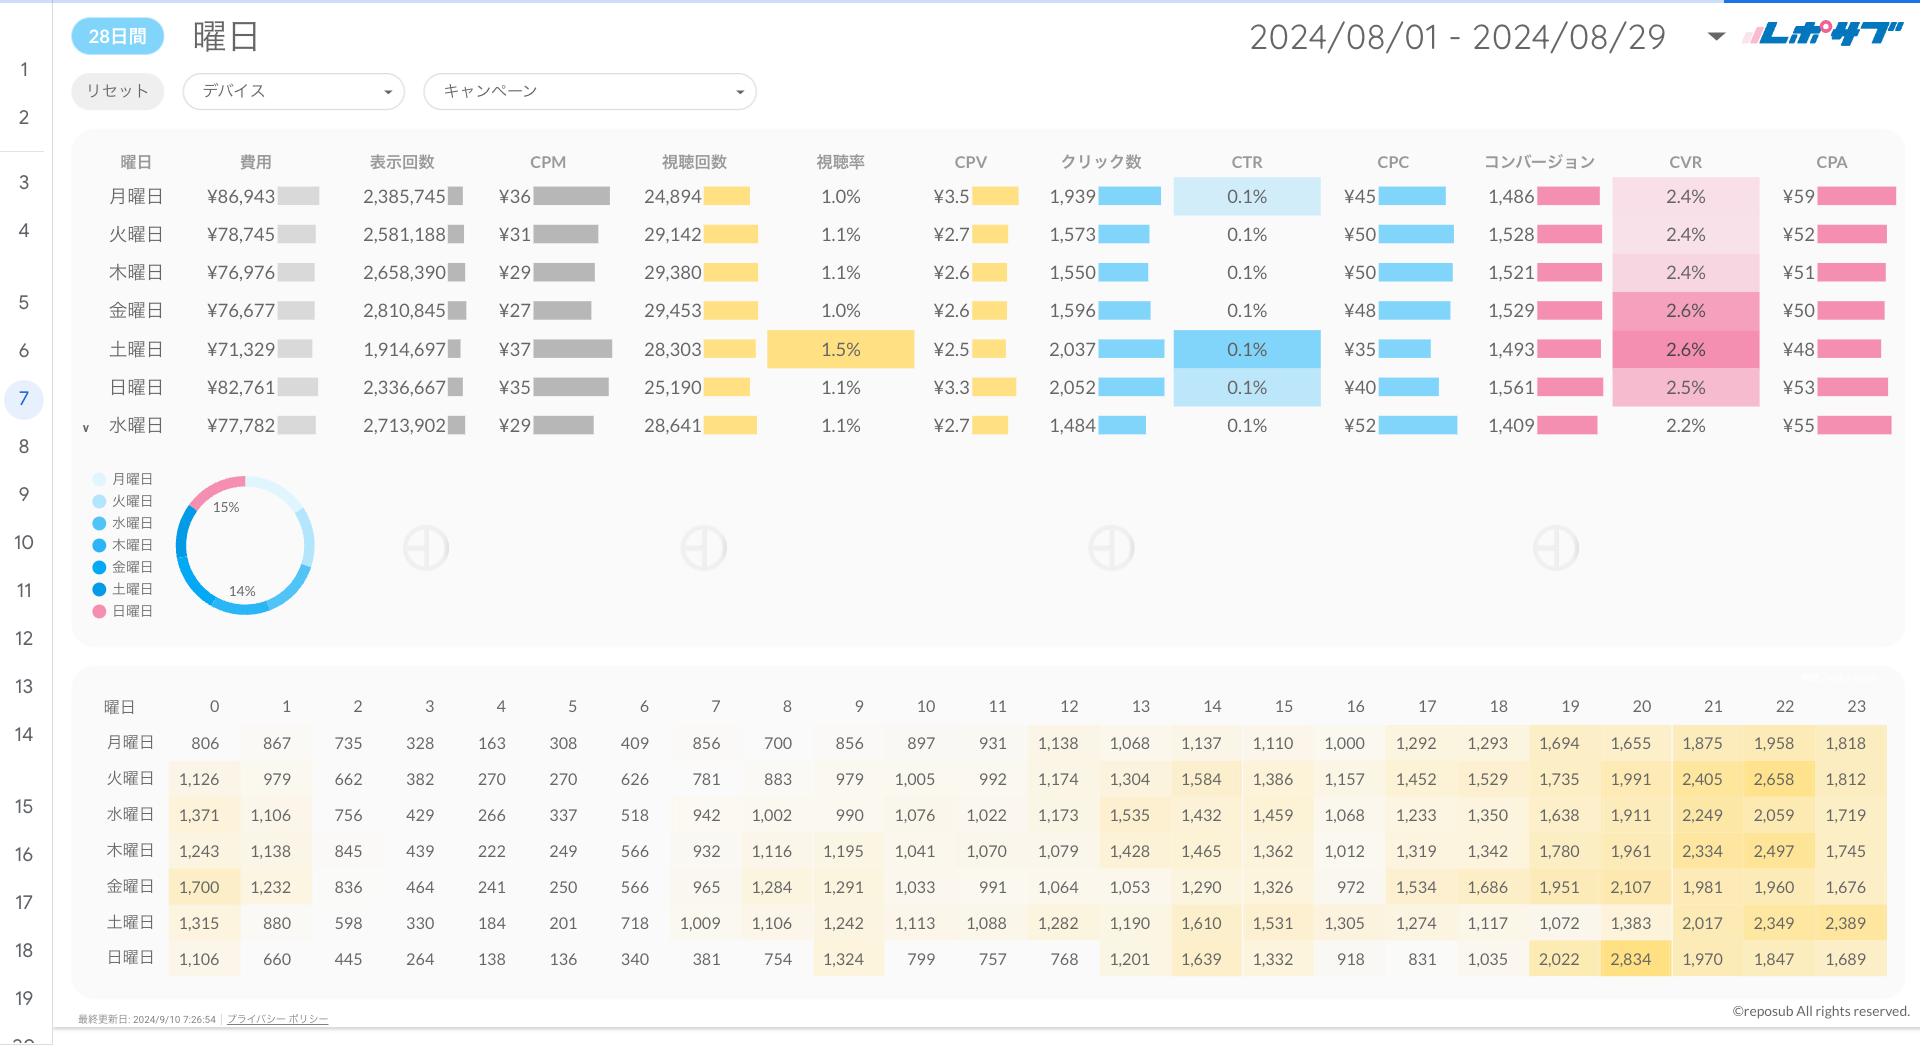
Task: Open the プライバシー ポリシー link
Action: pyautogui.click(x=277, y=1019)
